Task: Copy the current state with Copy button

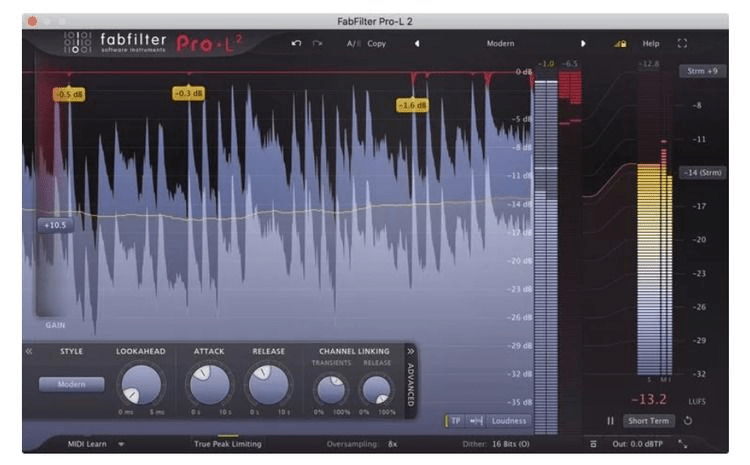Action: point(376,44)
